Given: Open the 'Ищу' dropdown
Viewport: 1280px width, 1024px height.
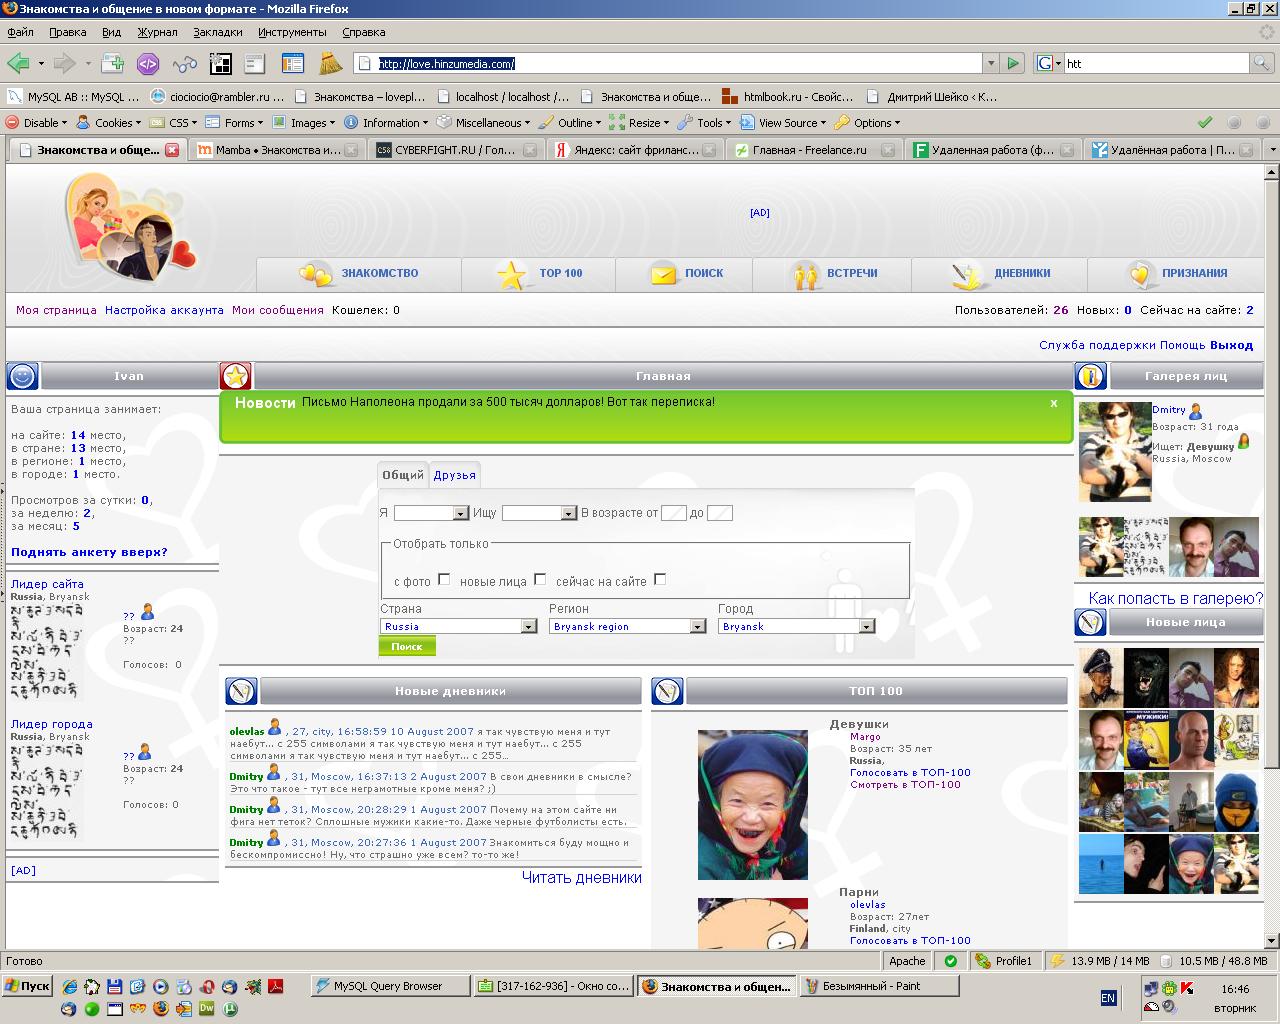Looking at the screenshot, I should (540, 513).
